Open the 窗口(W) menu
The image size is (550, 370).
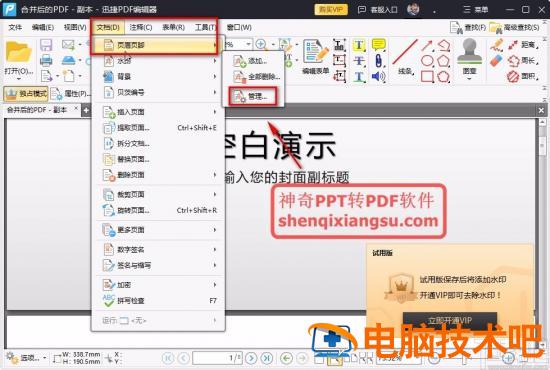(x=239, y=27)
